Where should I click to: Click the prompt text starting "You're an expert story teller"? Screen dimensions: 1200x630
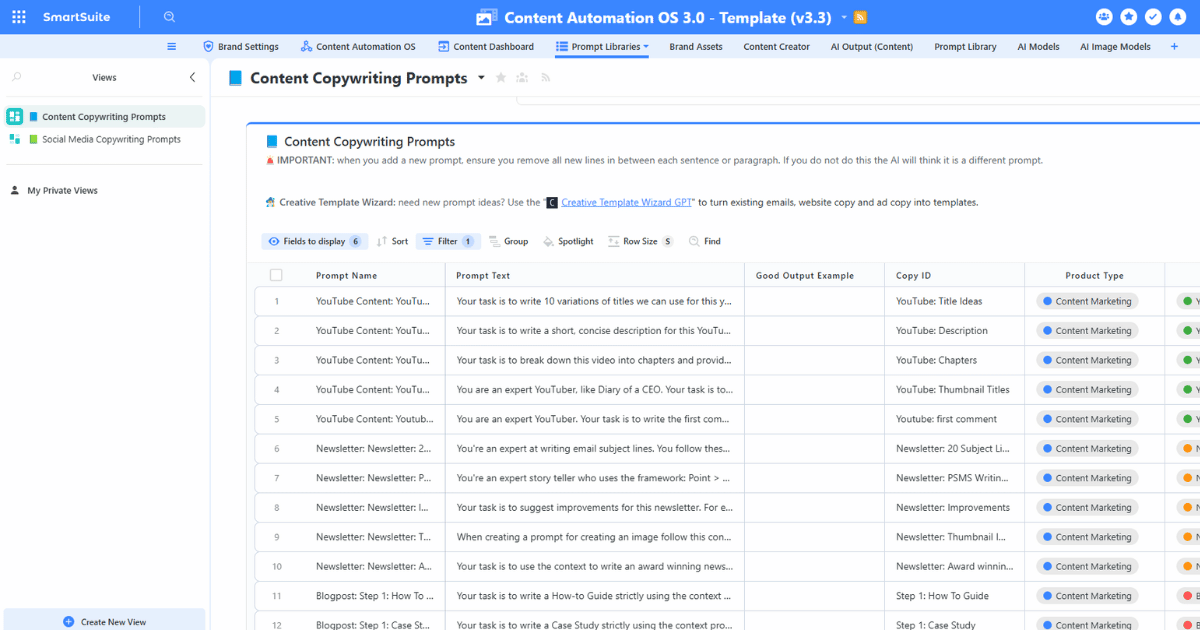[594, 478]
